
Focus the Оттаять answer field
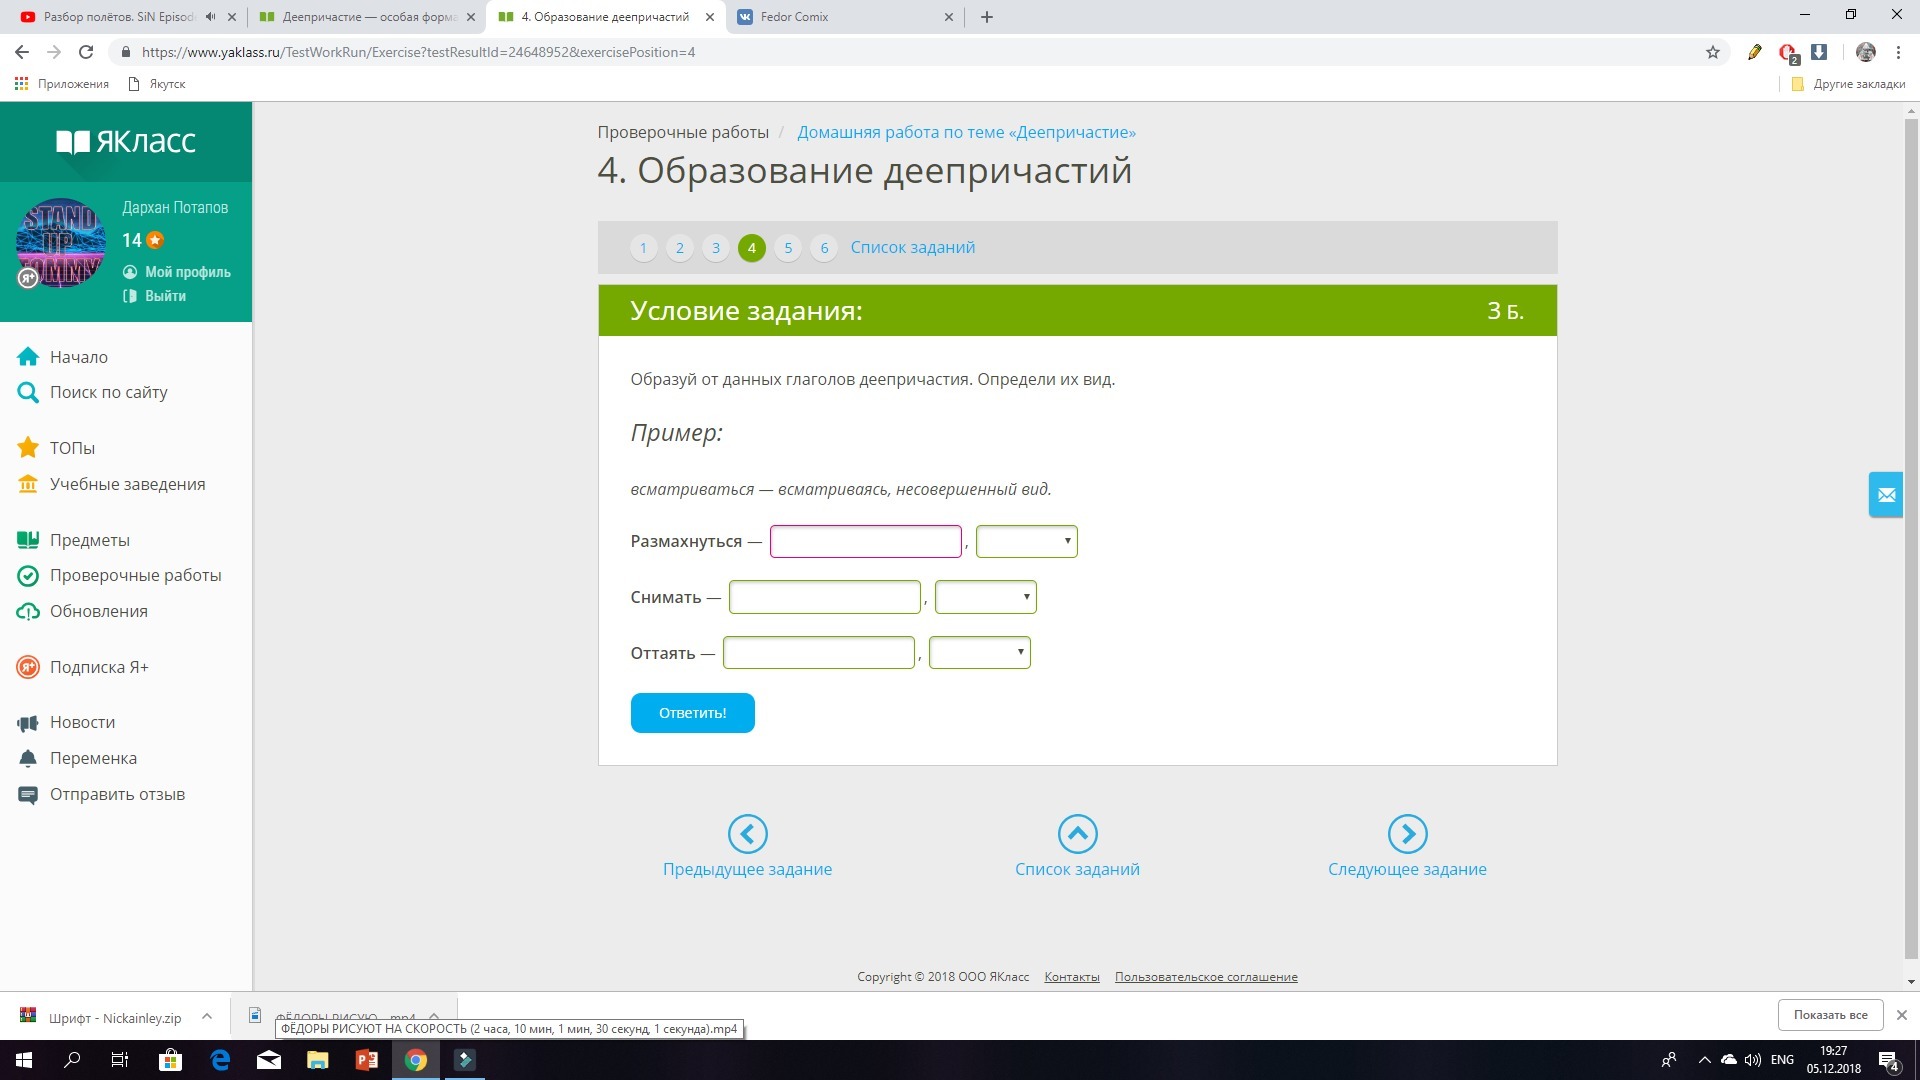click(x=819, y=653)
